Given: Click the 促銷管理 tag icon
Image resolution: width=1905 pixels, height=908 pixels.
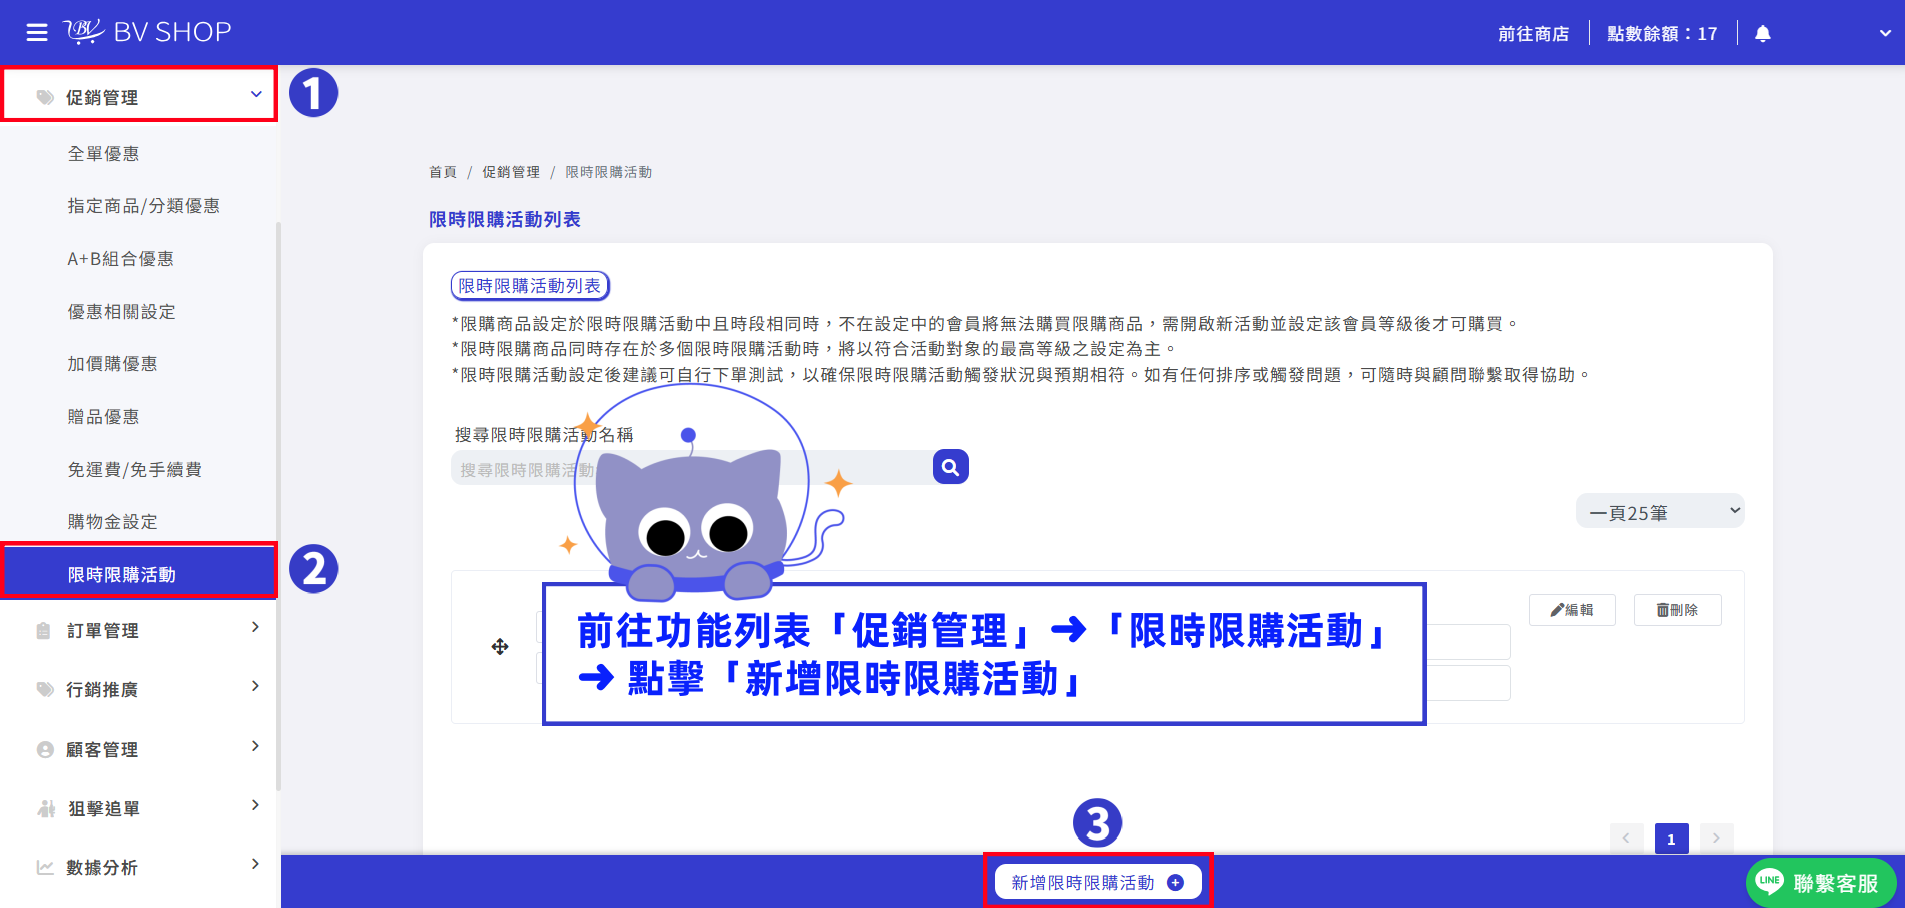Looking at the screenshot, I should (45, 97).
